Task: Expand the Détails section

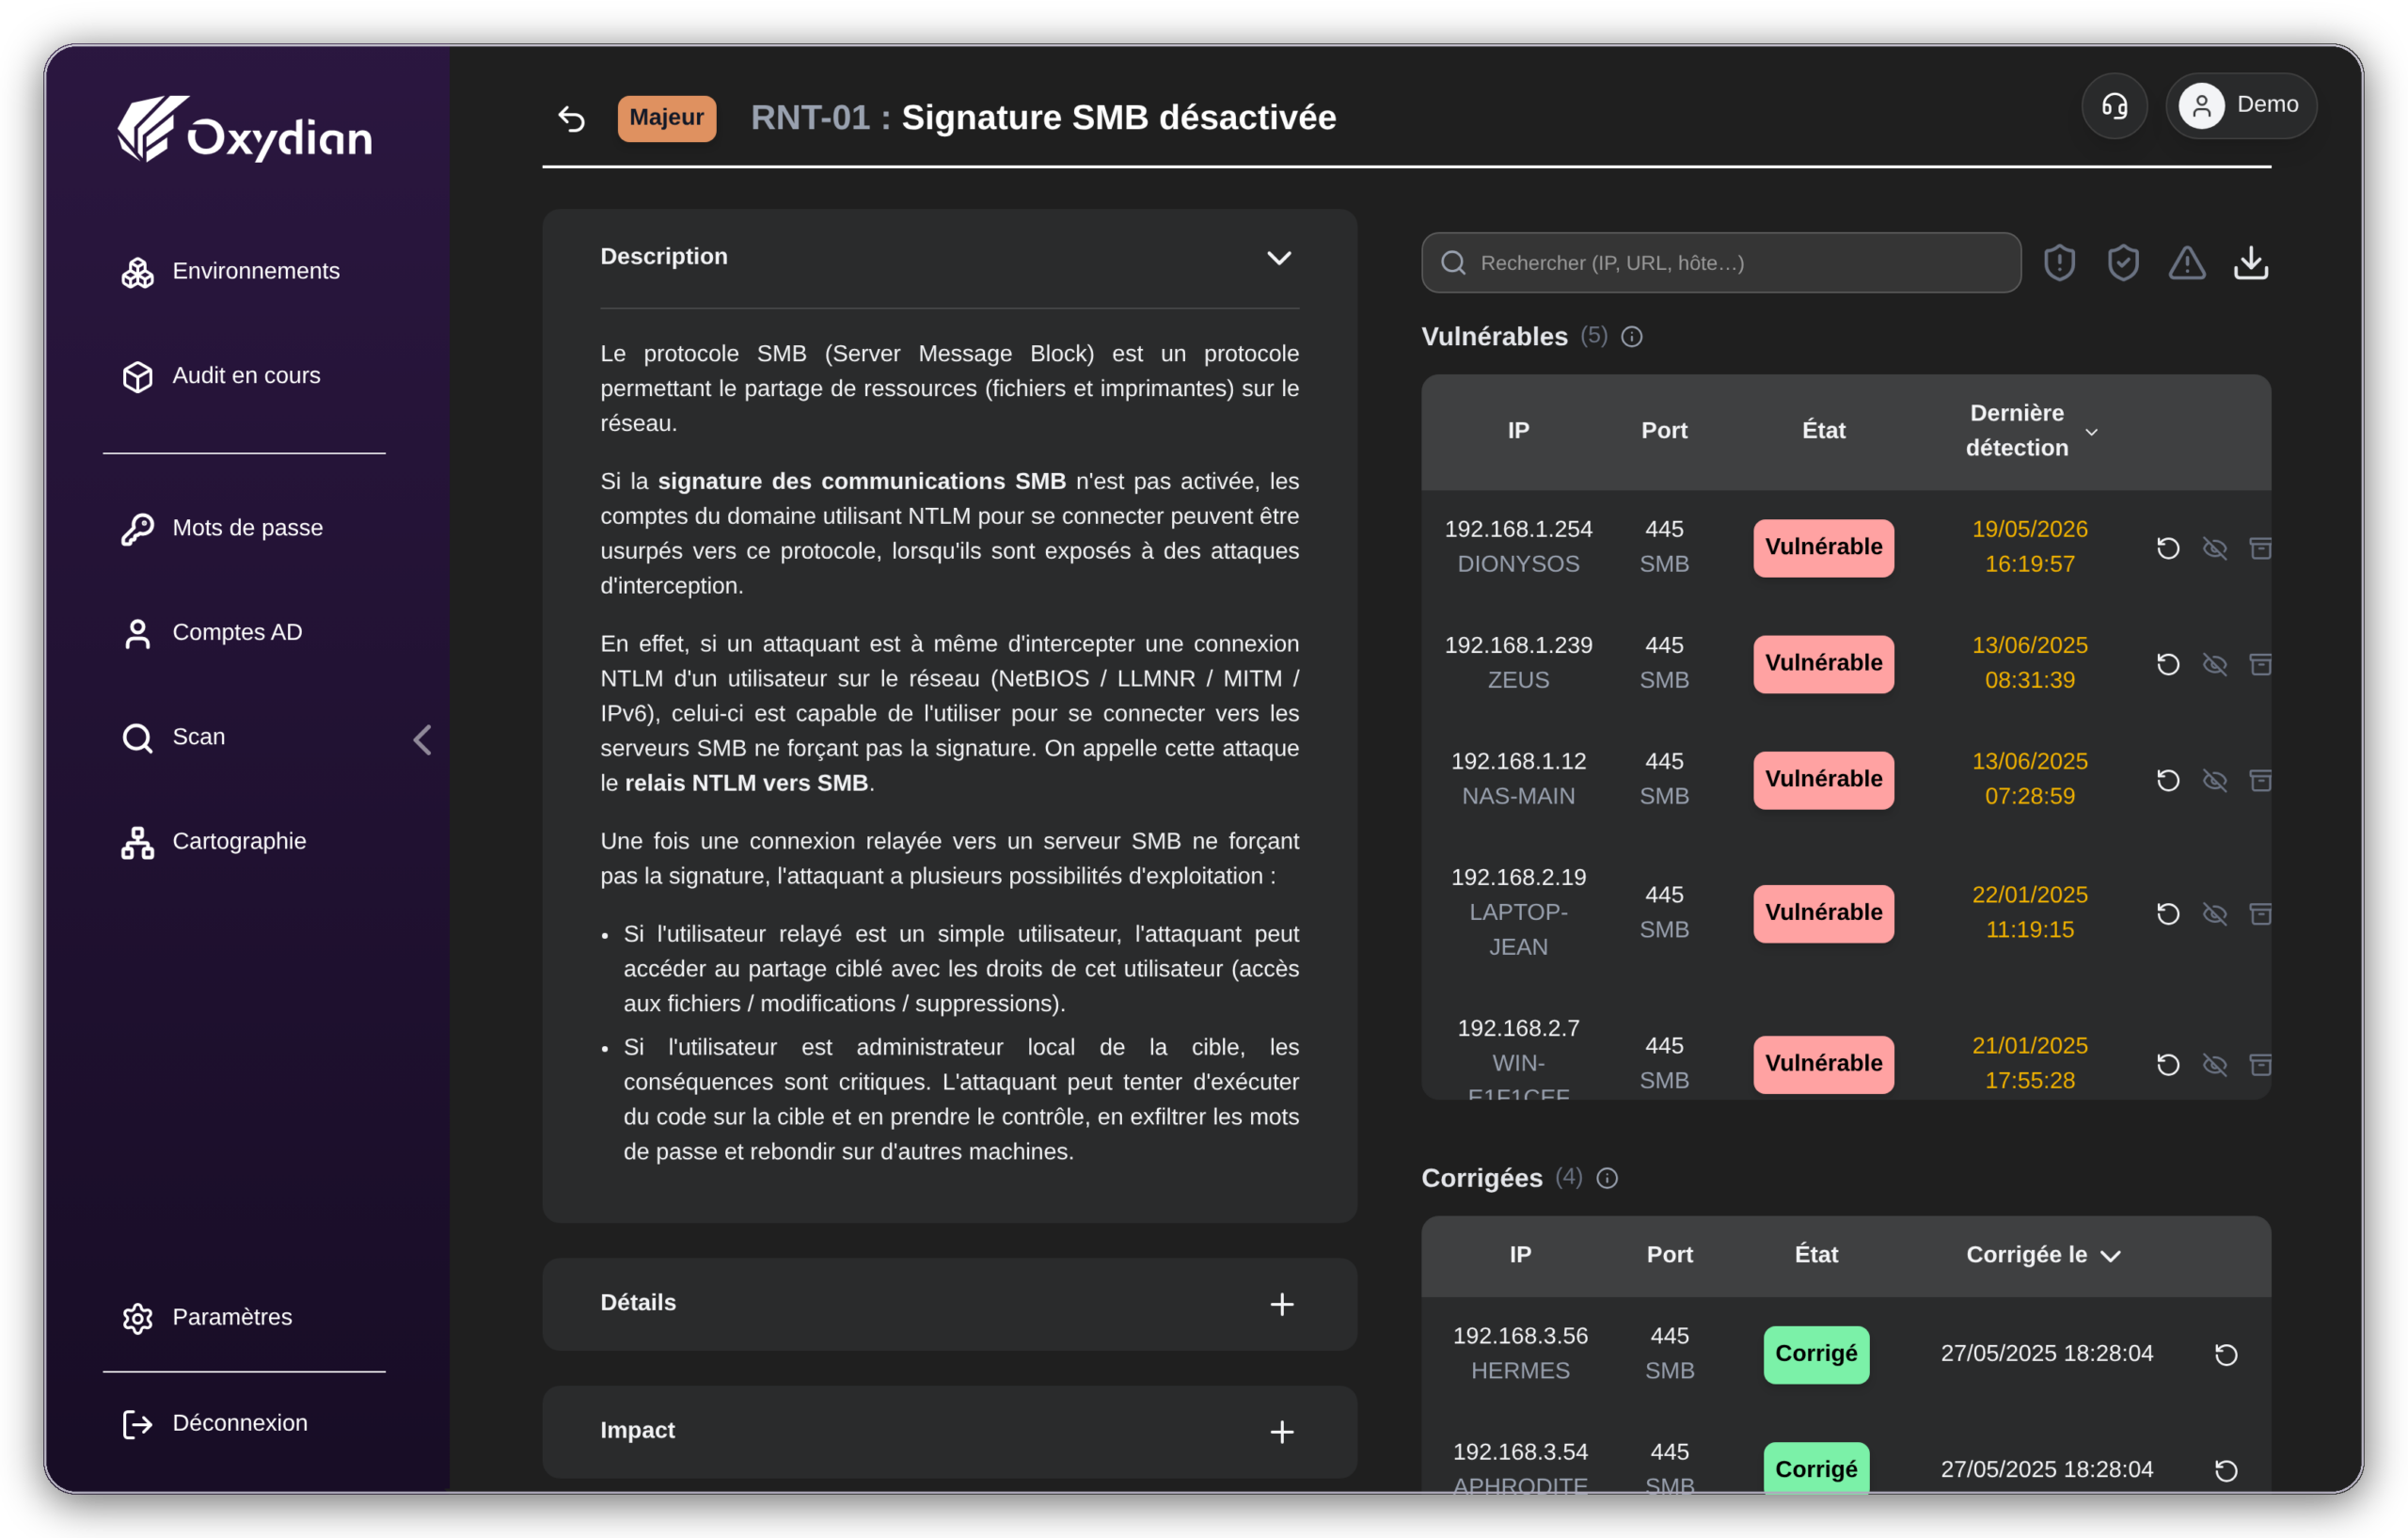Action: tap(1281, 1304)
